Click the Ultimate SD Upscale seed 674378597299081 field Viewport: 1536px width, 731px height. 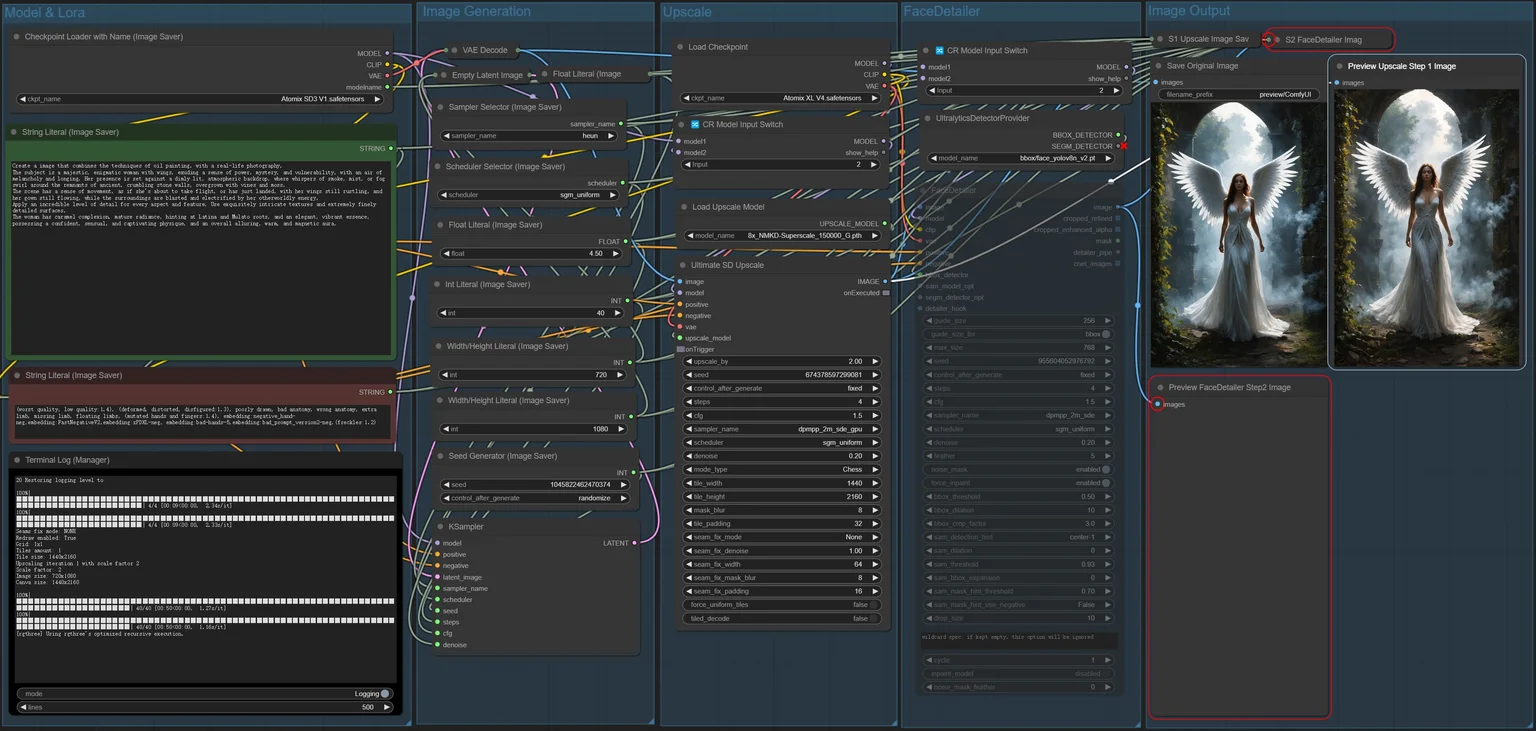[x=781, y=375]
